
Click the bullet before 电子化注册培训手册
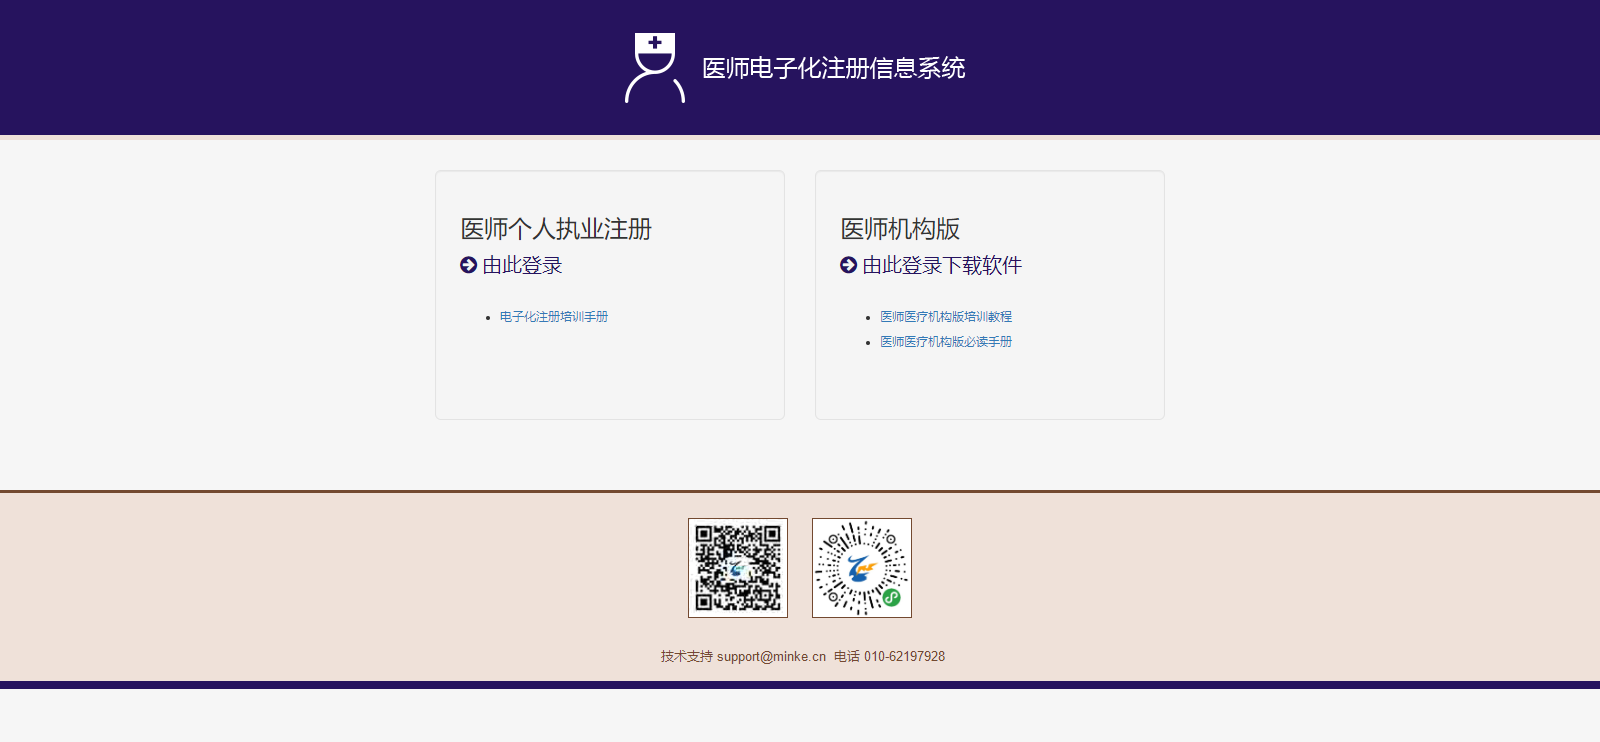tap(488, 318)
